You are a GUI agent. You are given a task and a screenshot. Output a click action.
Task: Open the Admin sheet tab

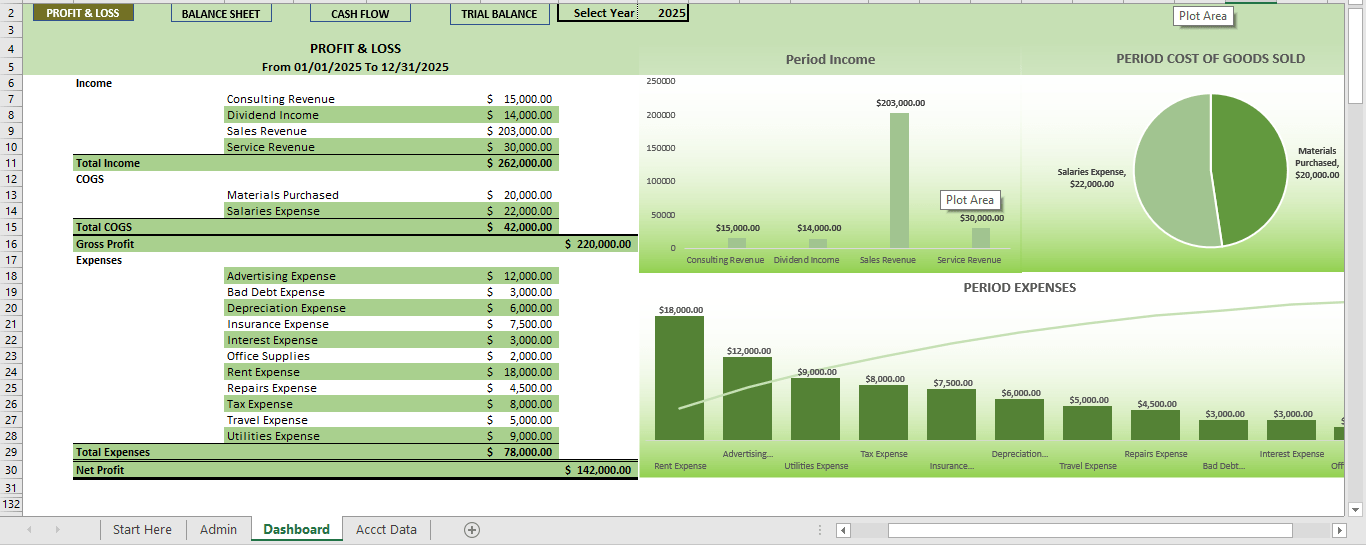218,530
